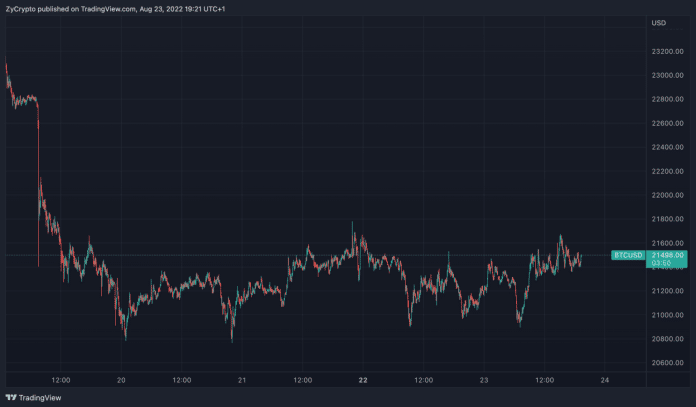The image size is (696, 407).
Task: Click date label 20 on time axis
Action: click(x=121, y=380)
